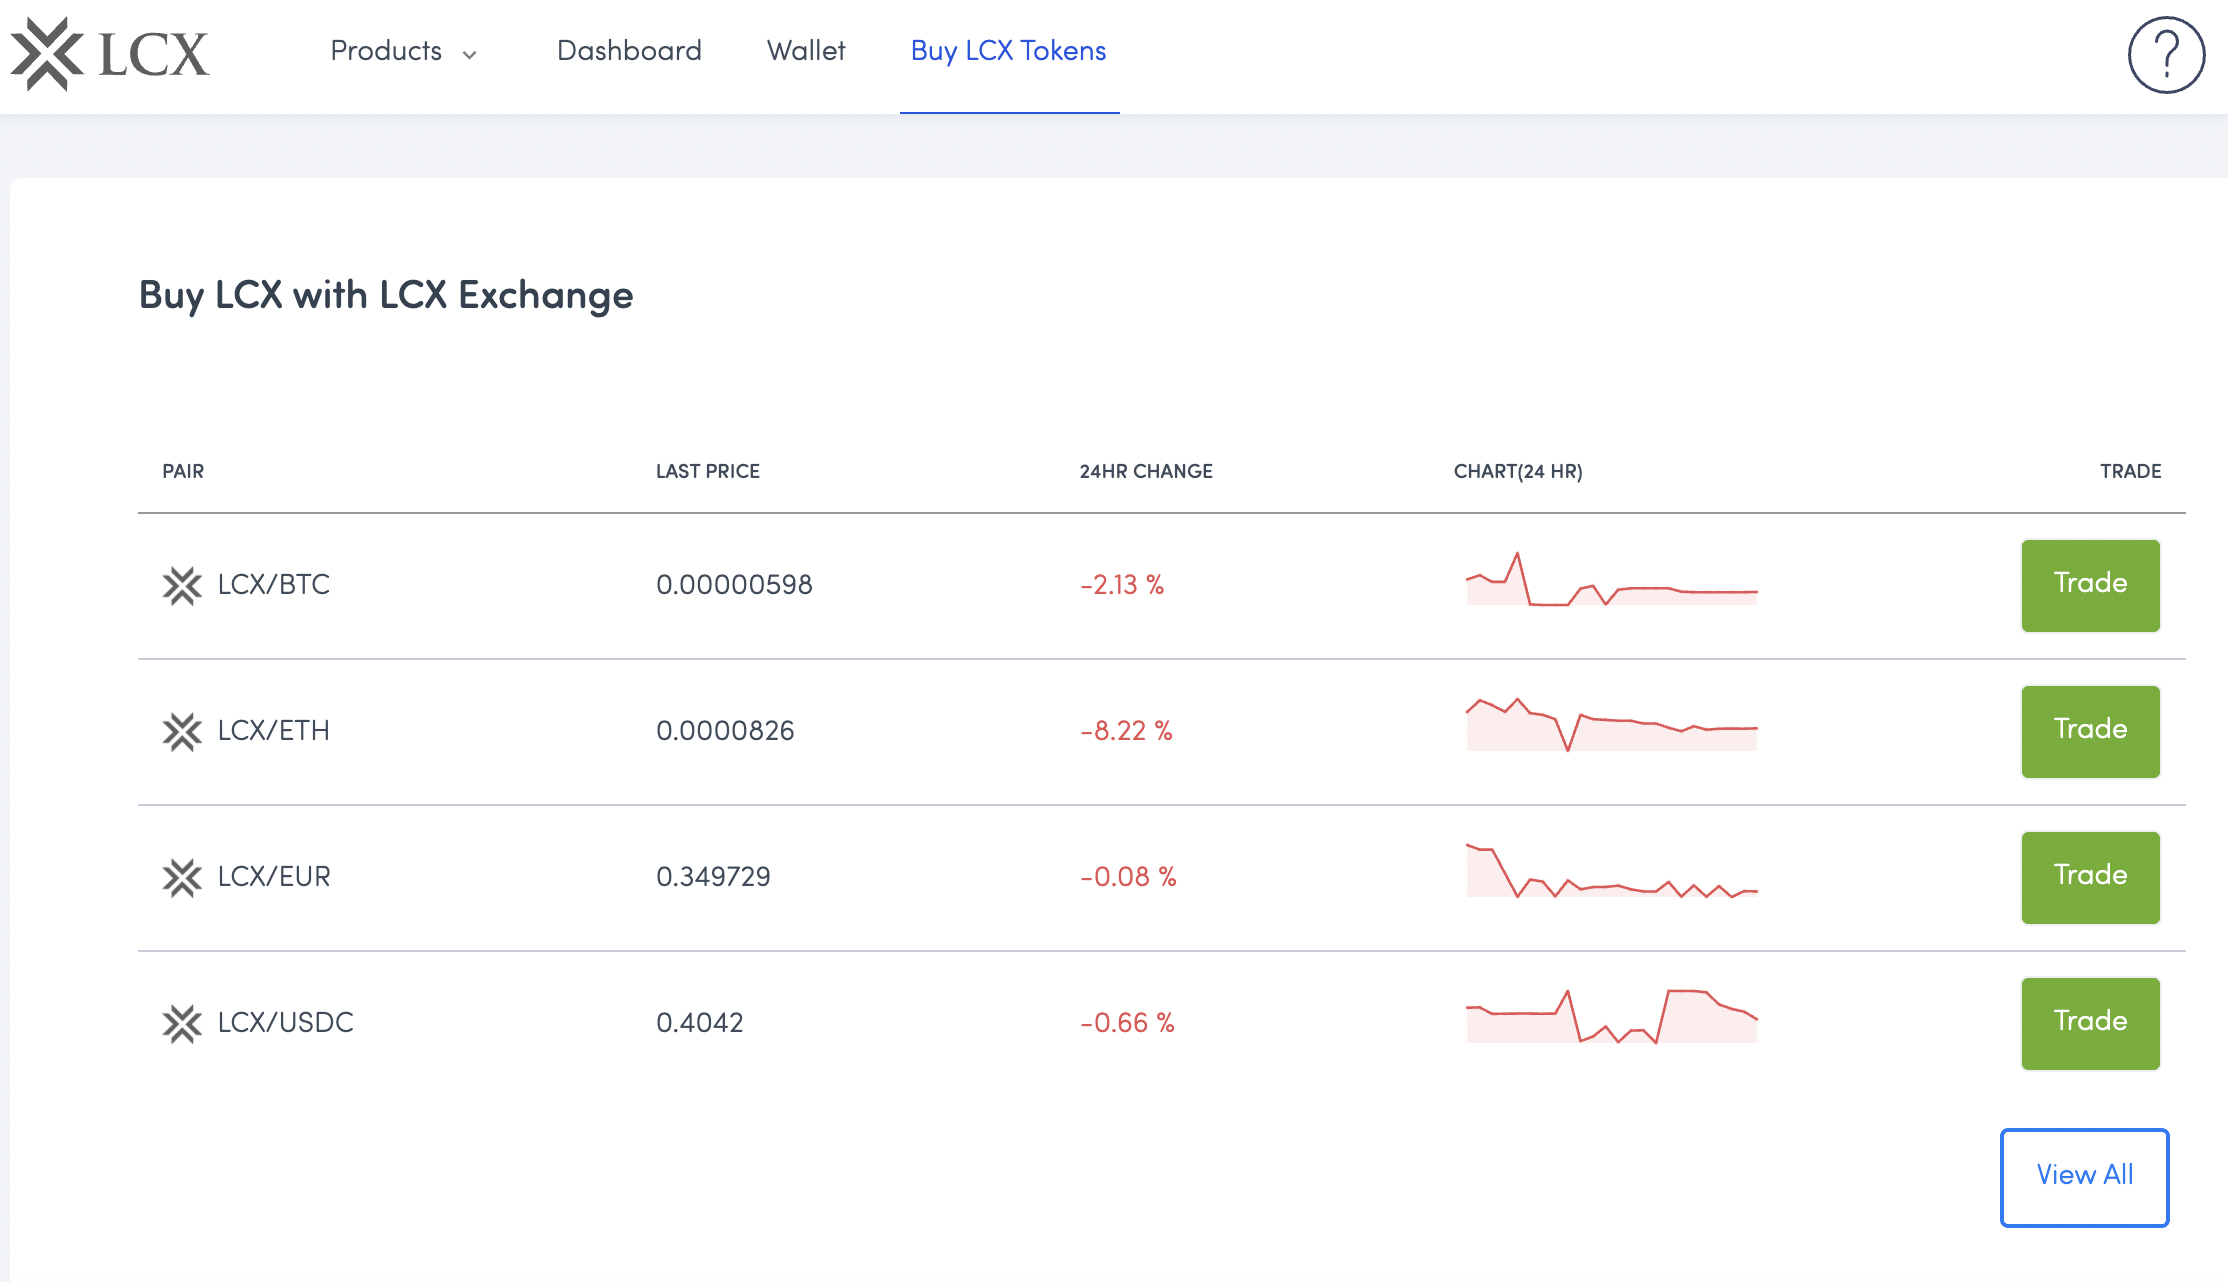Screen dimensions: 2228x1282
Task: Go to the Dashboard tab
Action: click(629, 51)
